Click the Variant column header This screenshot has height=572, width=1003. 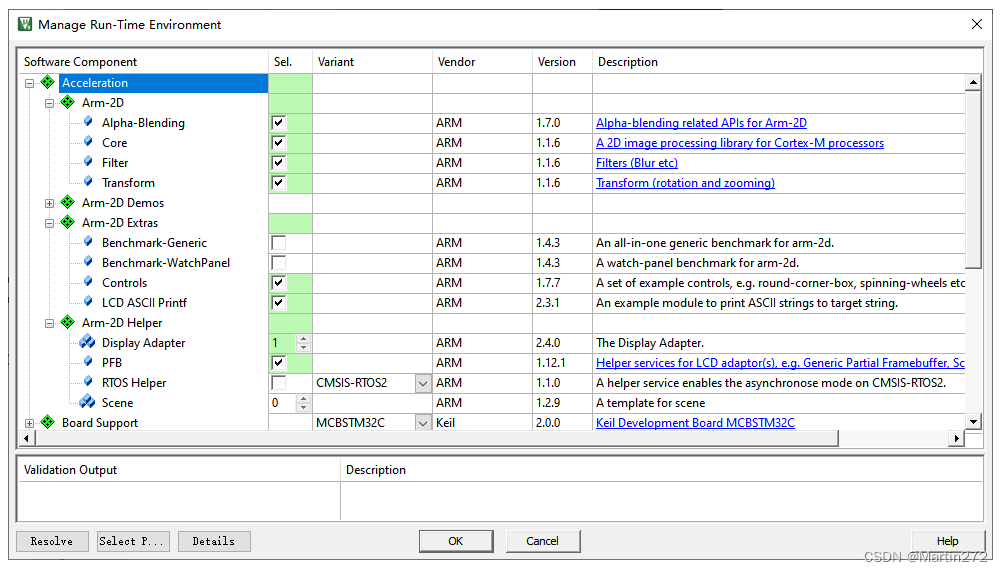pyautogui.click(x=372, y=61)
